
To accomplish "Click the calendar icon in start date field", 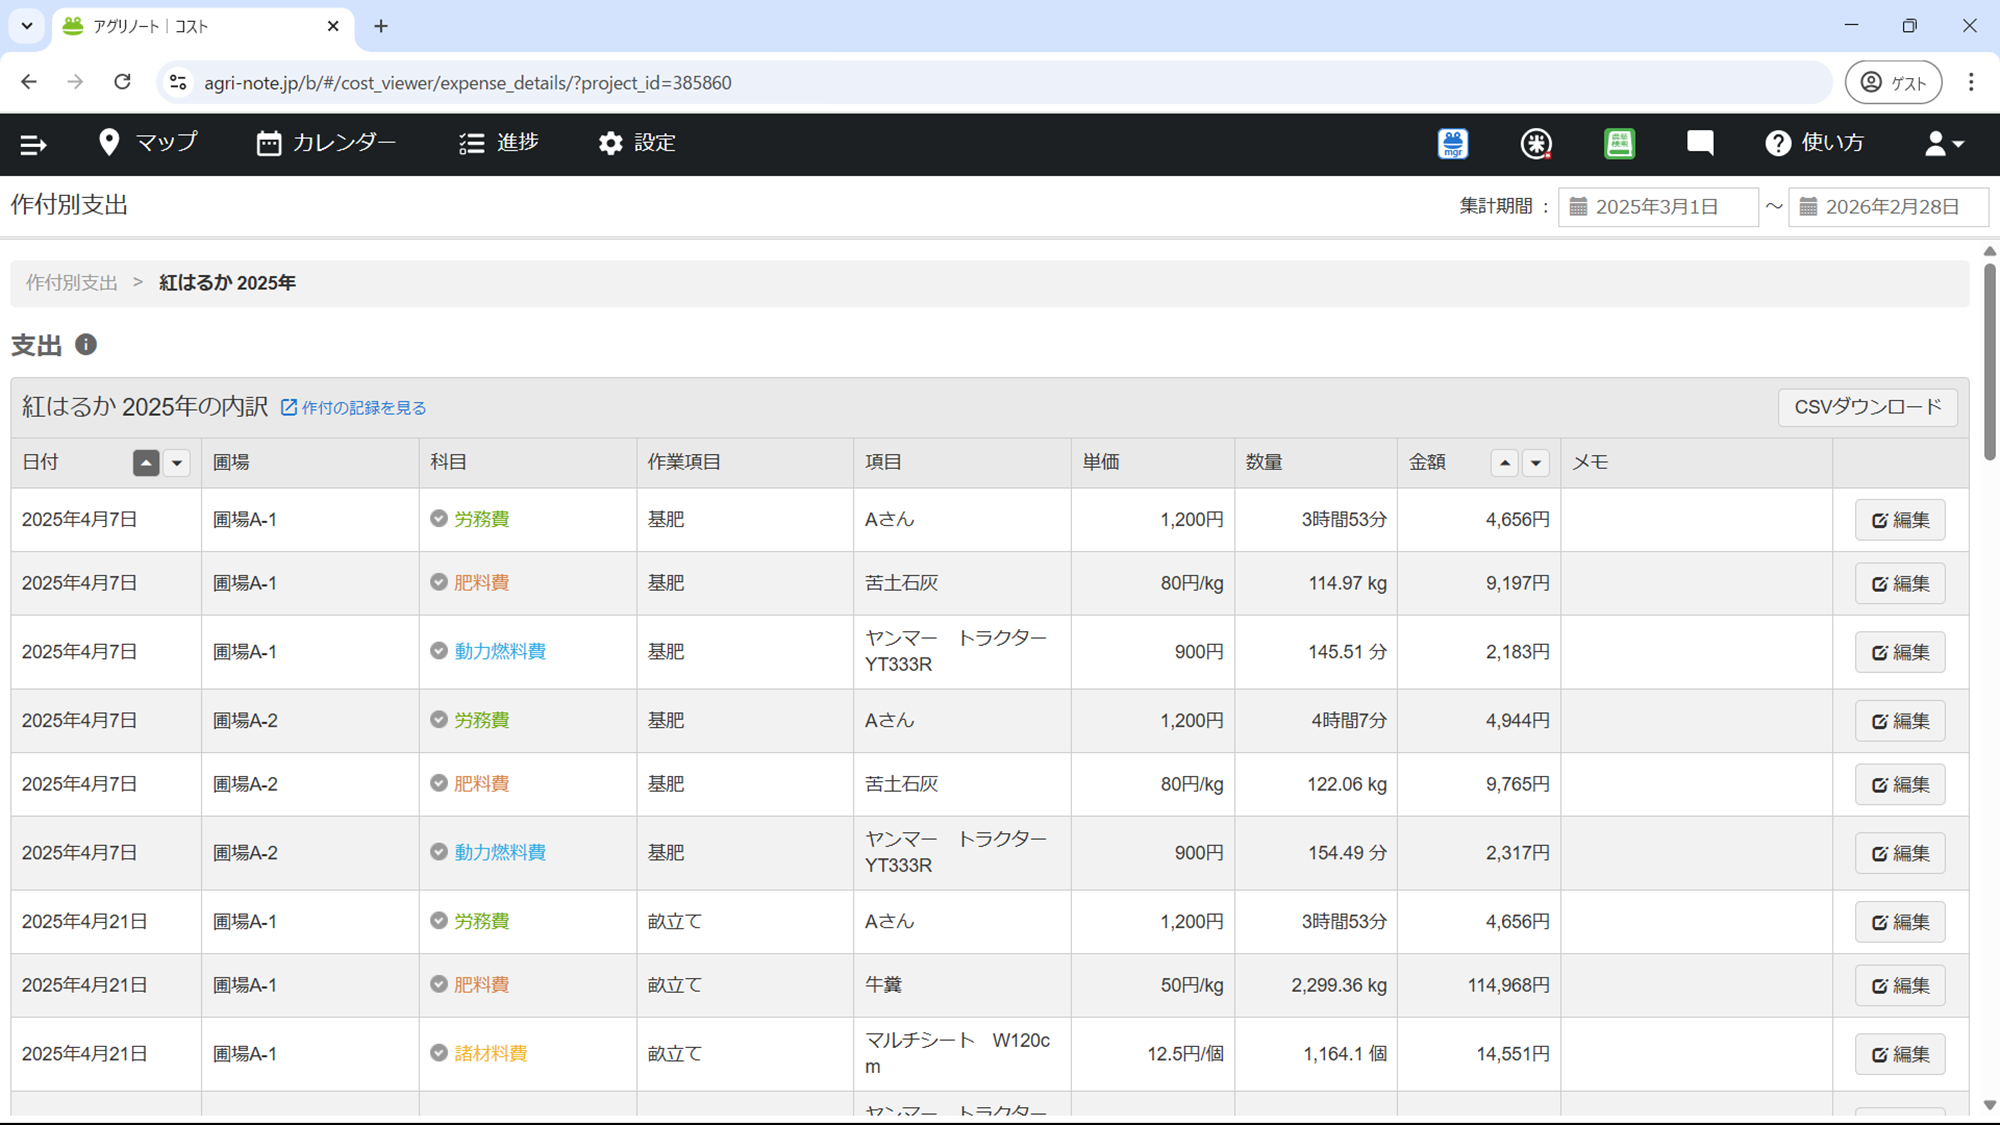I will [x=1579, y=207].
